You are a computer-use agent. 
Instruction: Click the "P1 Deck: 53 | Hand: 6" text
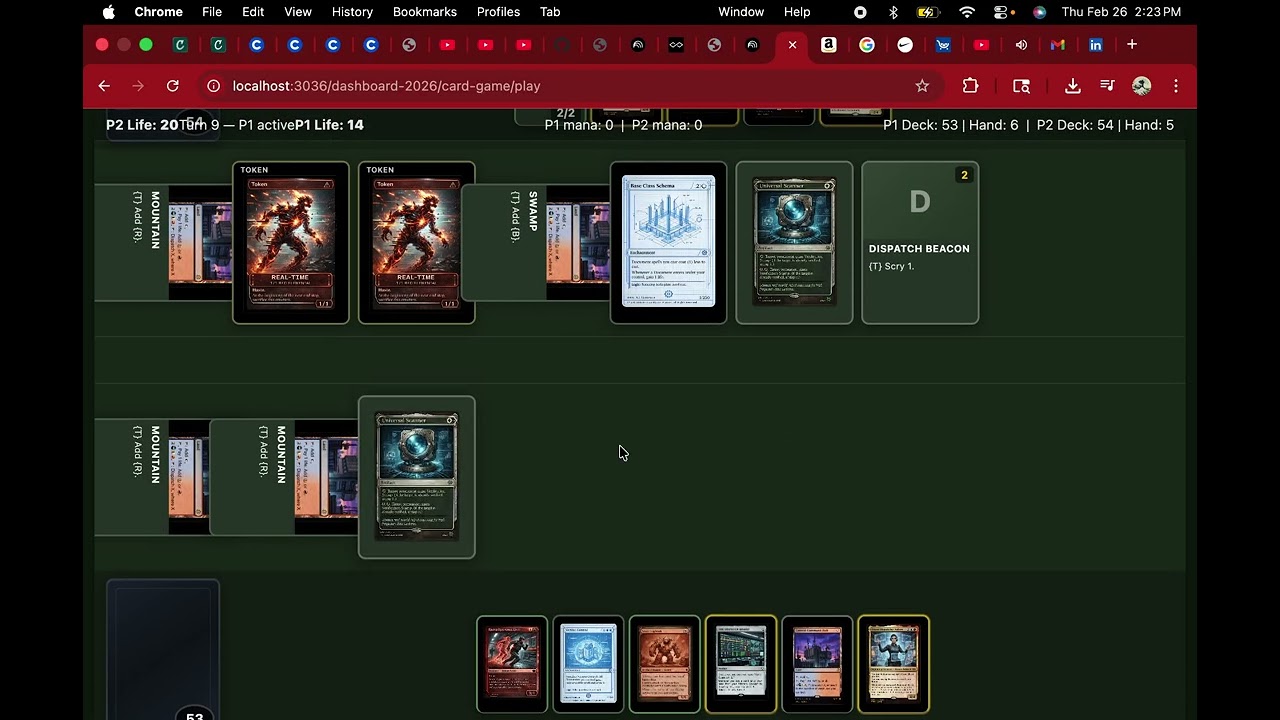click(951, 125)
